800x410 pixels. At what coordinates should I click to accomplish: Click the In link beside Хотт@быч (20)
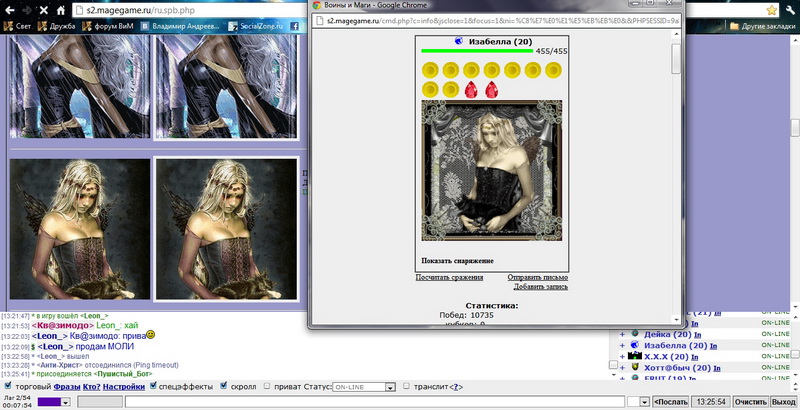tap(717, 368)
